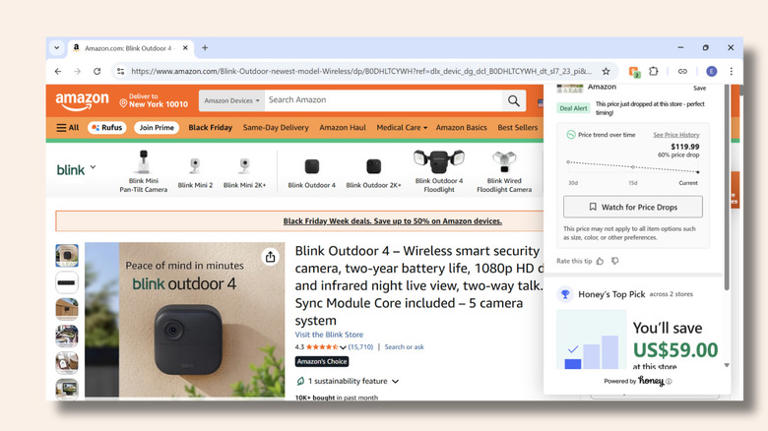
Task: Open the 15,710 ratings link
Action: (360, 347)
